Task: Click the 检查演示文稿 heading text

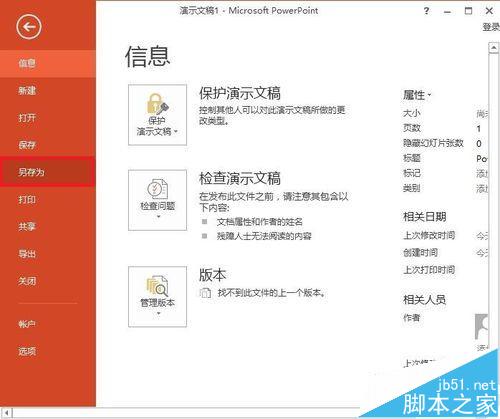Action: 240,179
